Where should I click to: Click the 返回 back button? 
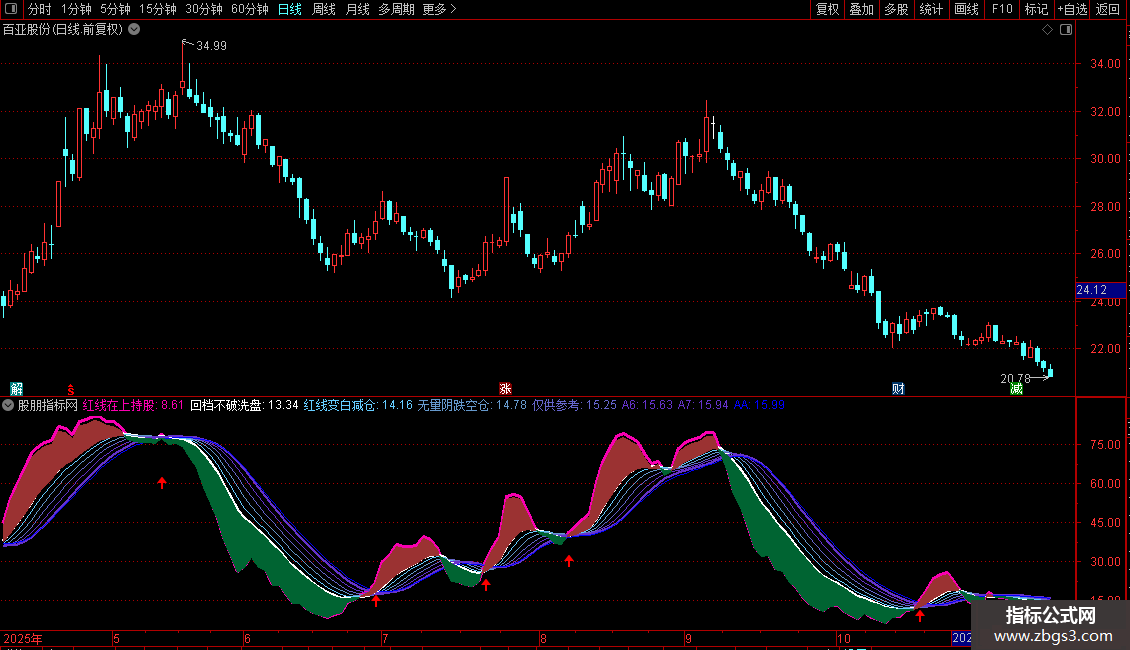tap(1108, 10)
